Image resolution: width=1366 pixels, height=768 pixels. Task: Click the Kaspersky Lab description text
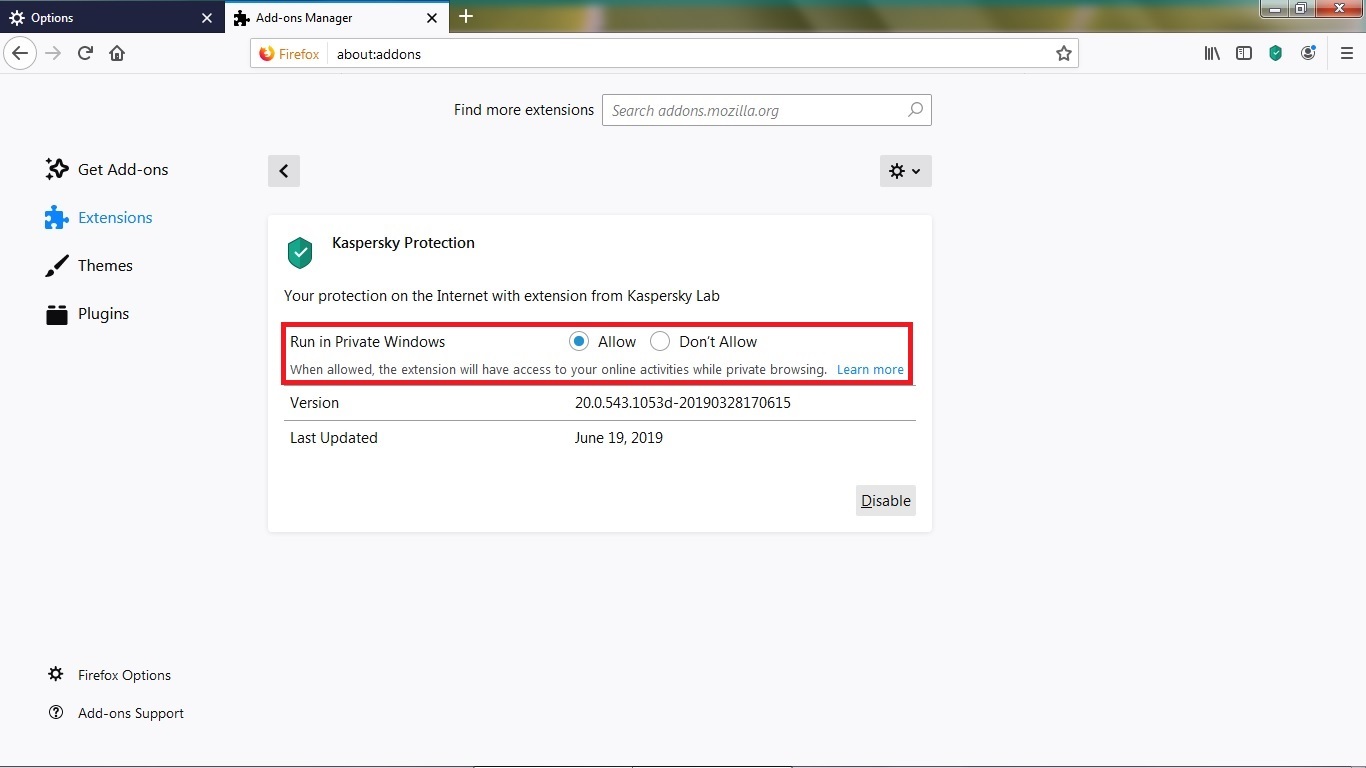502,296
